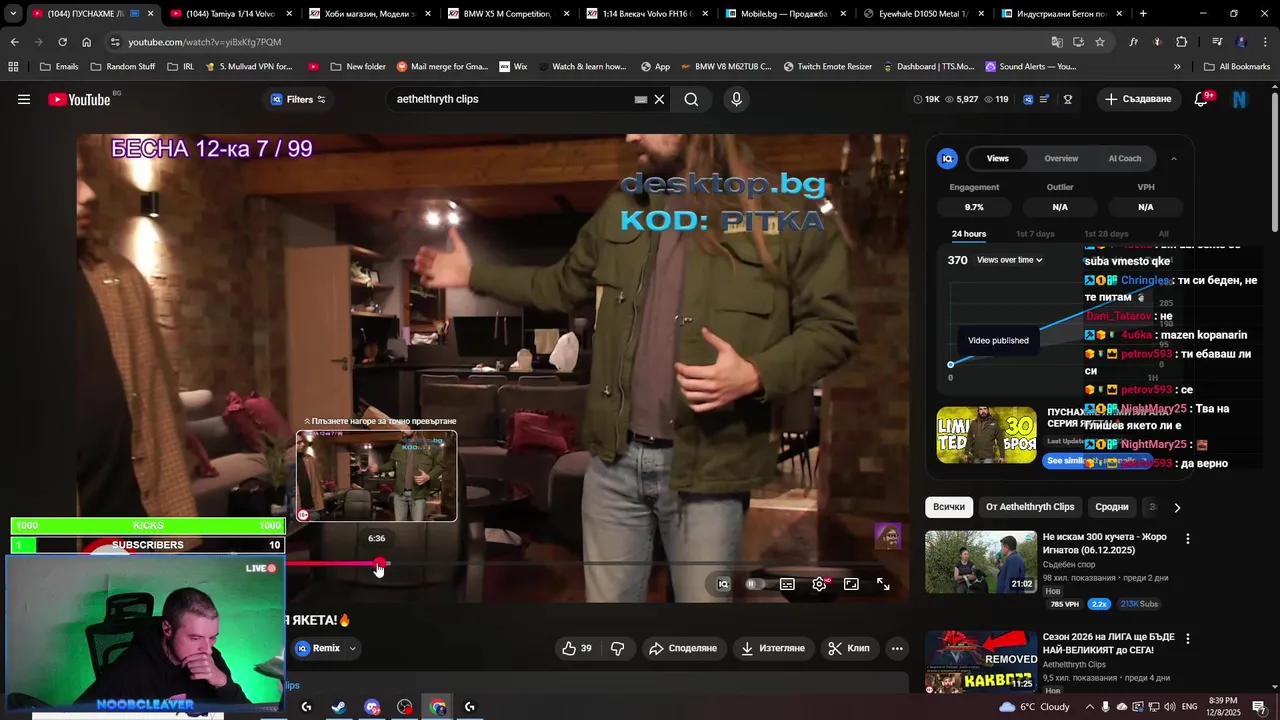The width and height of the screenshot is (1280, 720).
Task: Open account avatar menu
Action: (1239, 99)
